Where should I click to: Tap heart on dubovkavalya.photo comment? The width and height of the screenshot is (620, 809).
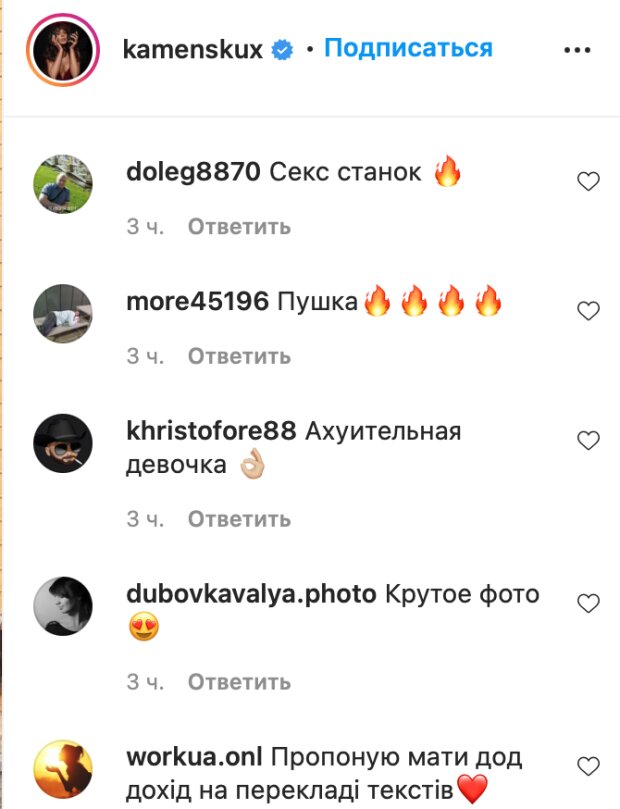point(588,604)
